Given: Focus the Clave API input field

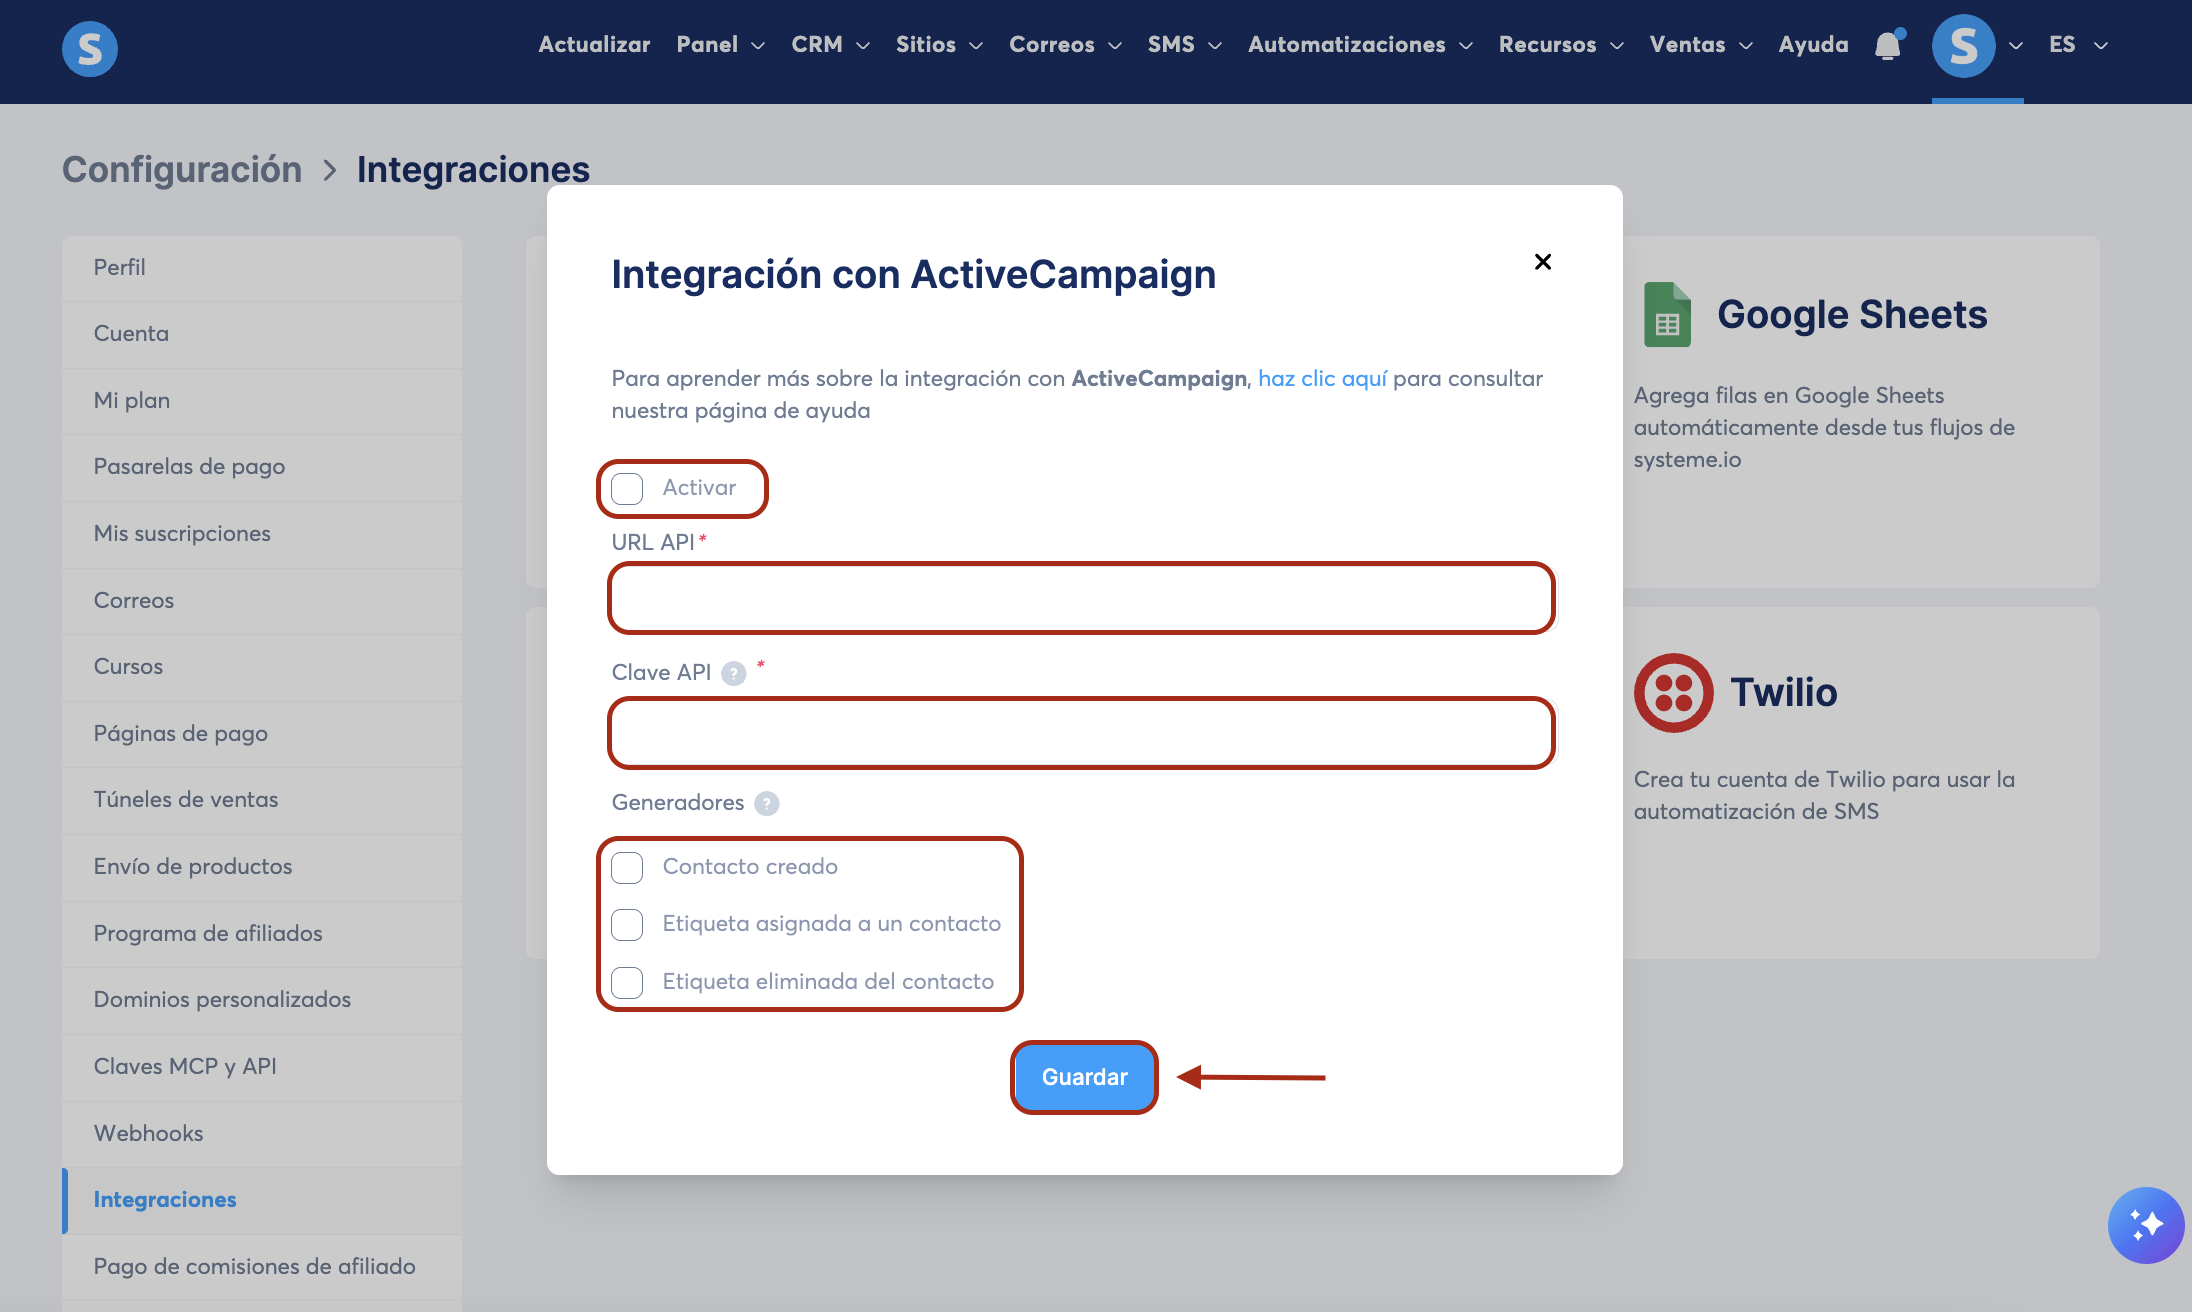Looking at the screenshot, I should click(x=1082, y=734).
